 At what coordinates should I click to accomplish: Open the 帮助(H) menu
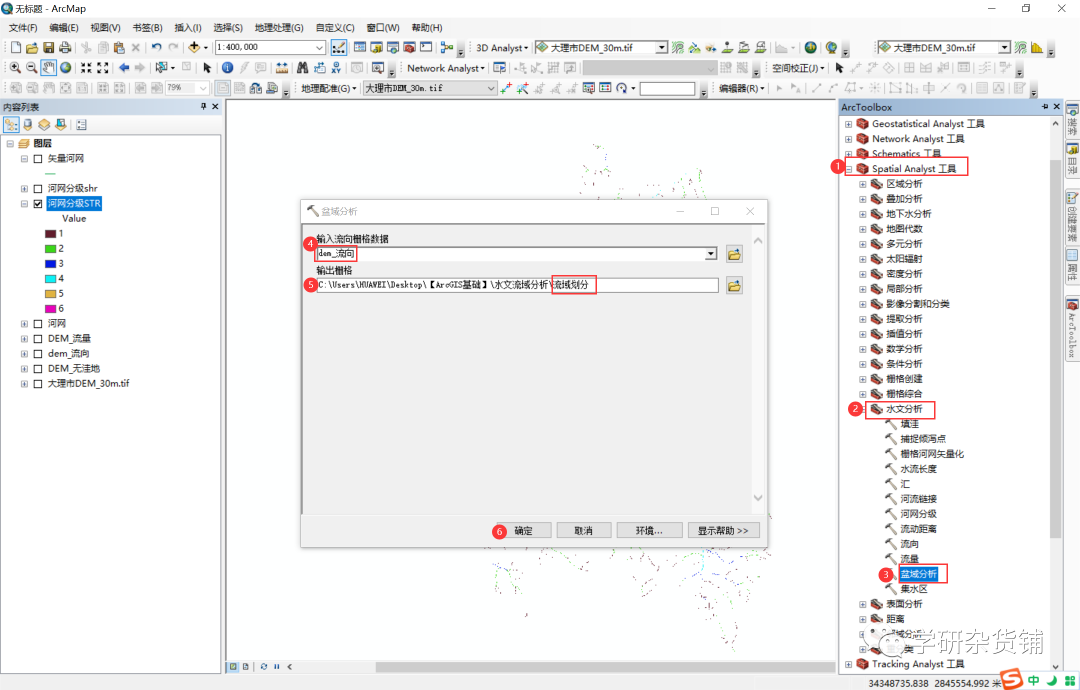427,28
